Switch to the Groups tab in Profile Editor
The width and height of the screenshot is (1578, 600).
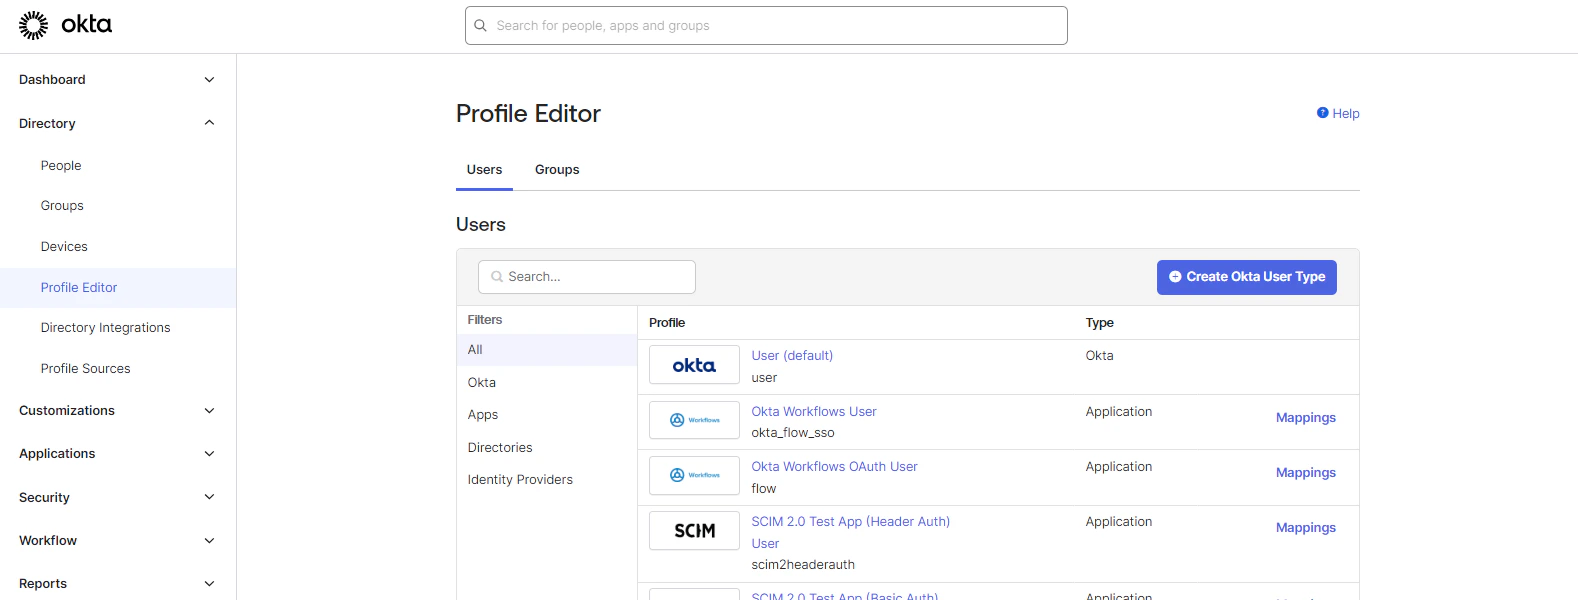pos(557,170)
